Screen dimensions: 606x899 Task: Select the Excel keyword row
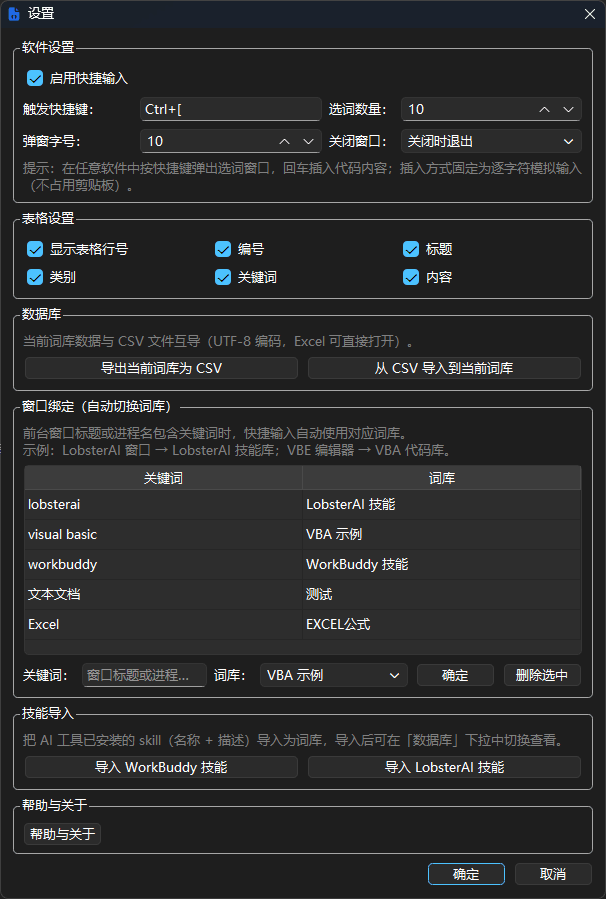[163, 624]
